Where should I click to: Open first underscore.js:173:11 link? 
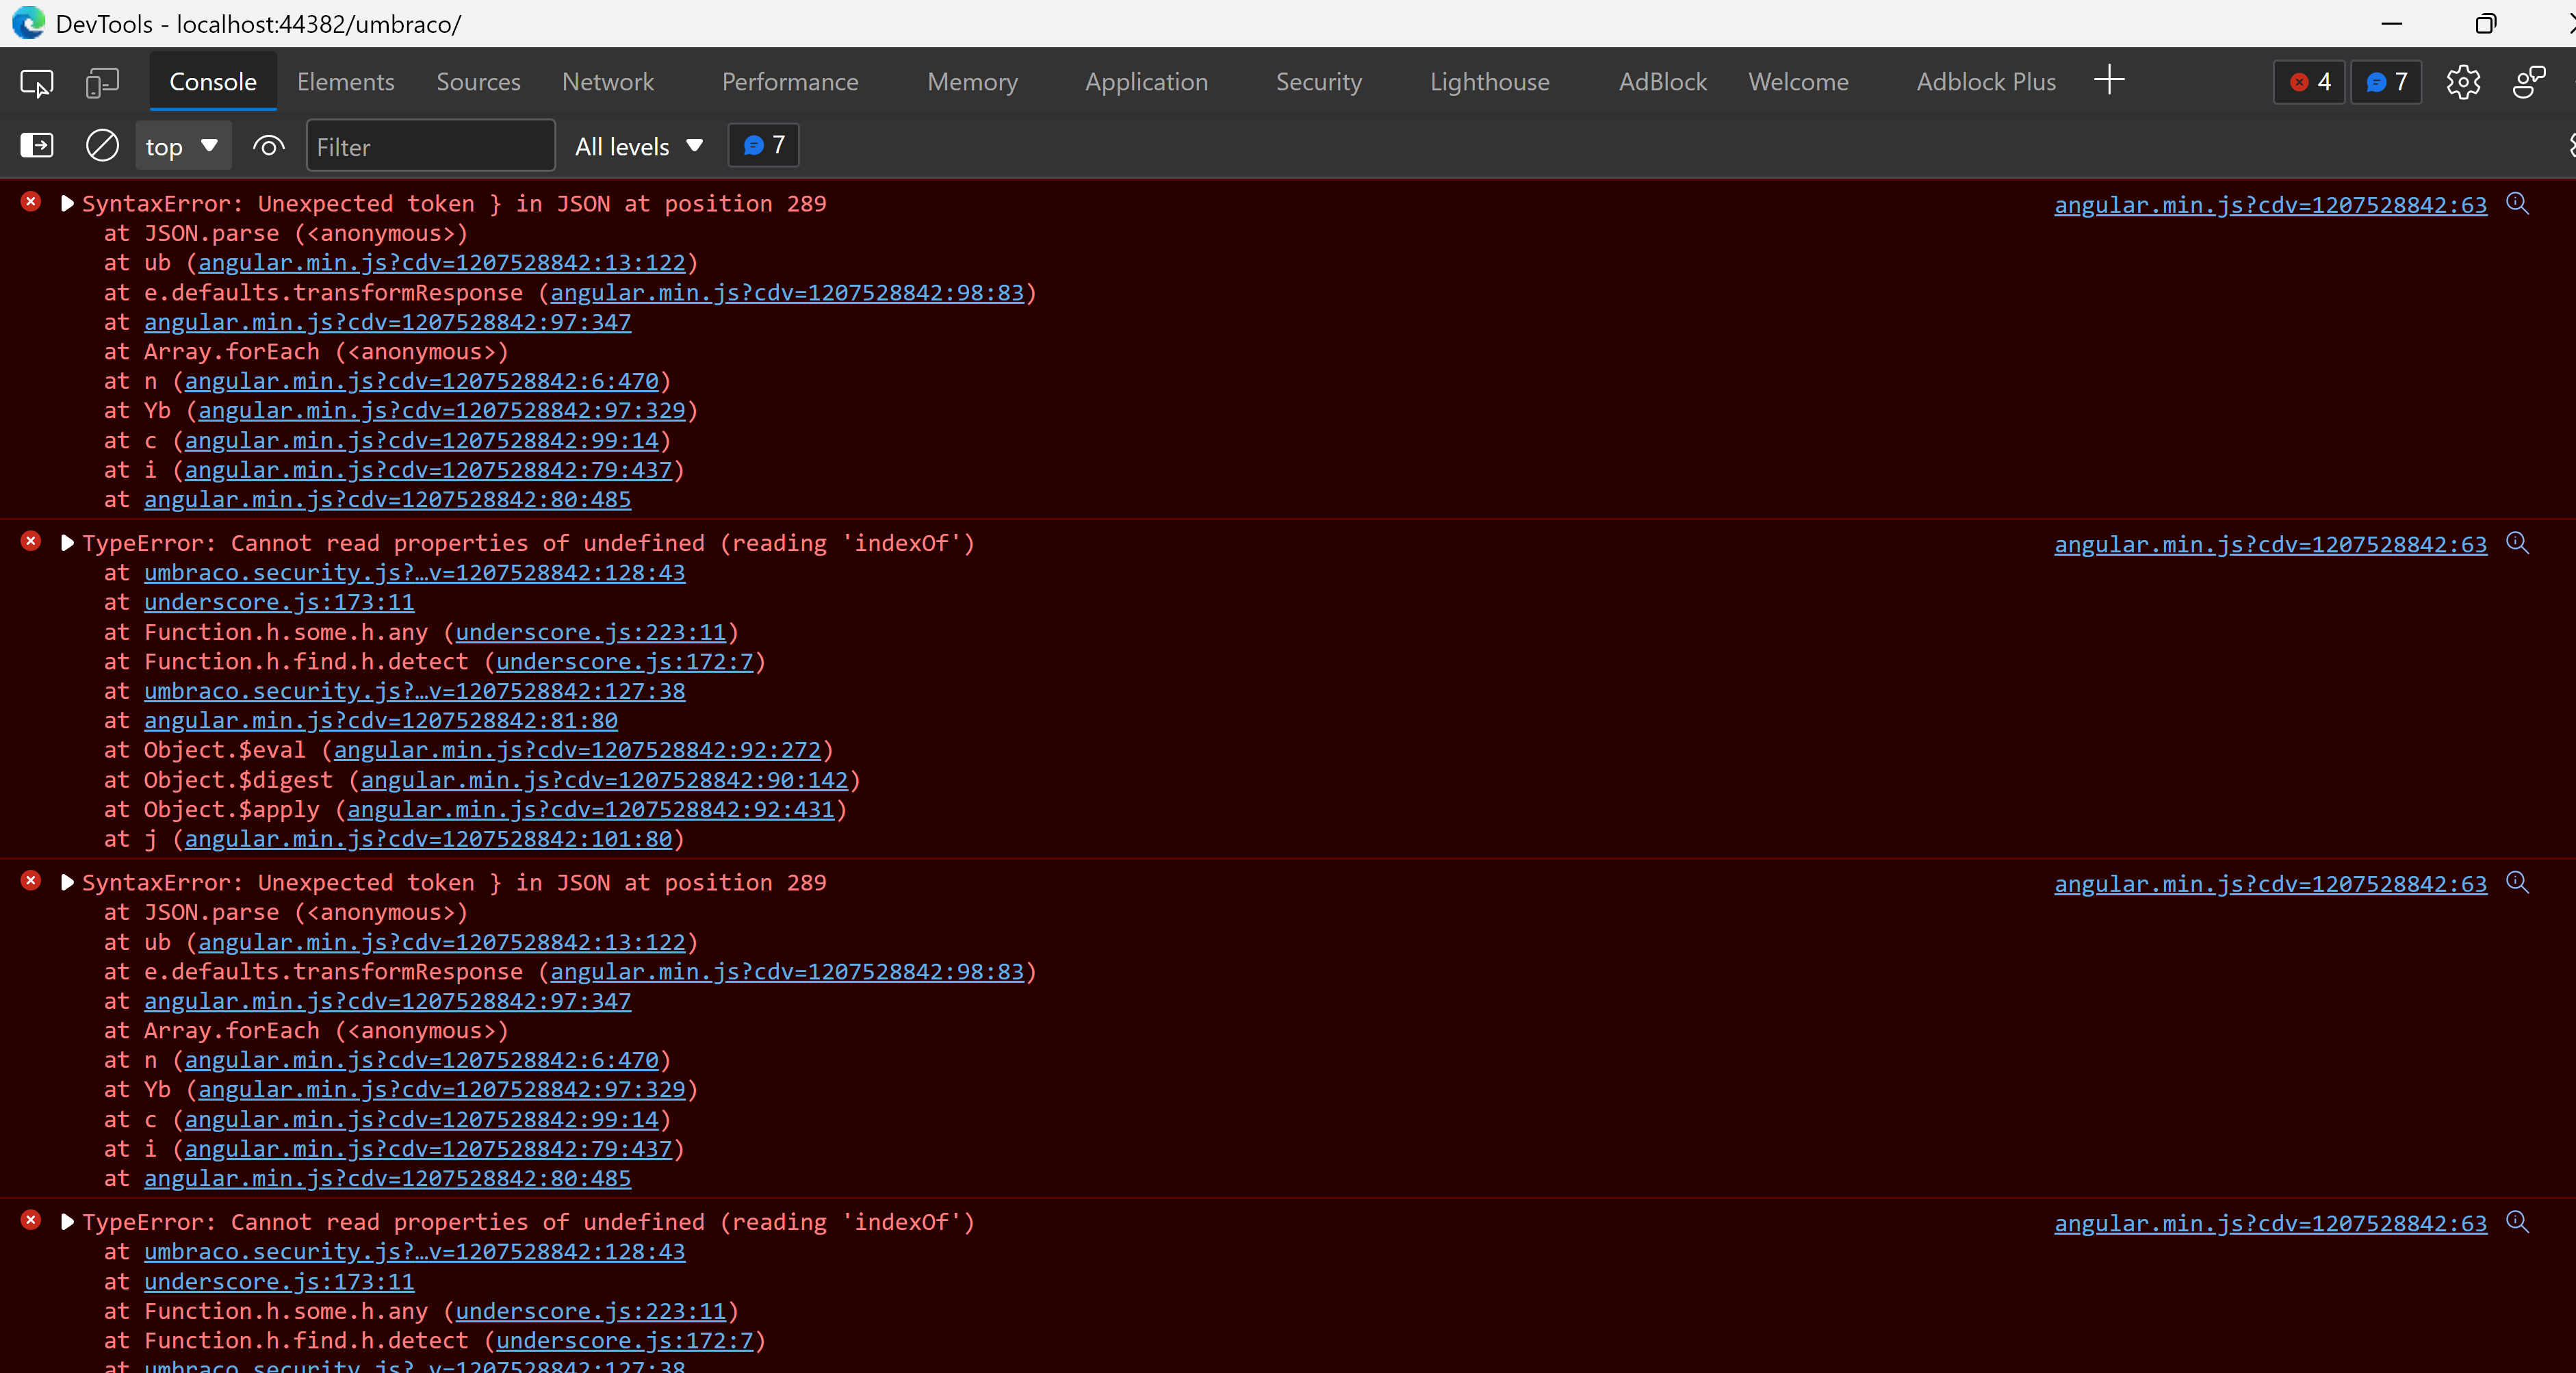tap(279, 602)
